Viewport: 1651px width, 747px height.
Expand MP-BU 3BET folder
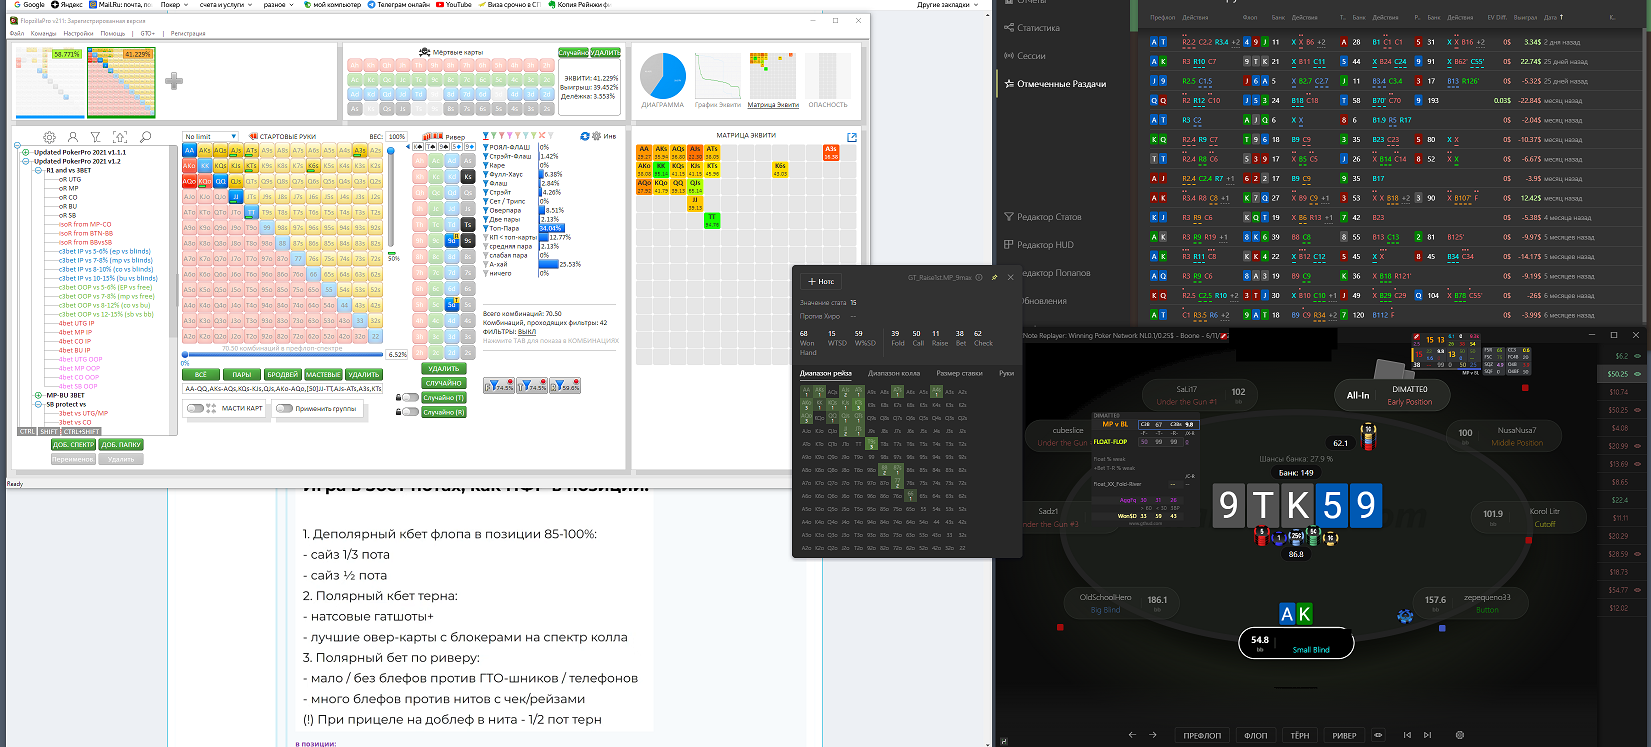tap(38, 395)
